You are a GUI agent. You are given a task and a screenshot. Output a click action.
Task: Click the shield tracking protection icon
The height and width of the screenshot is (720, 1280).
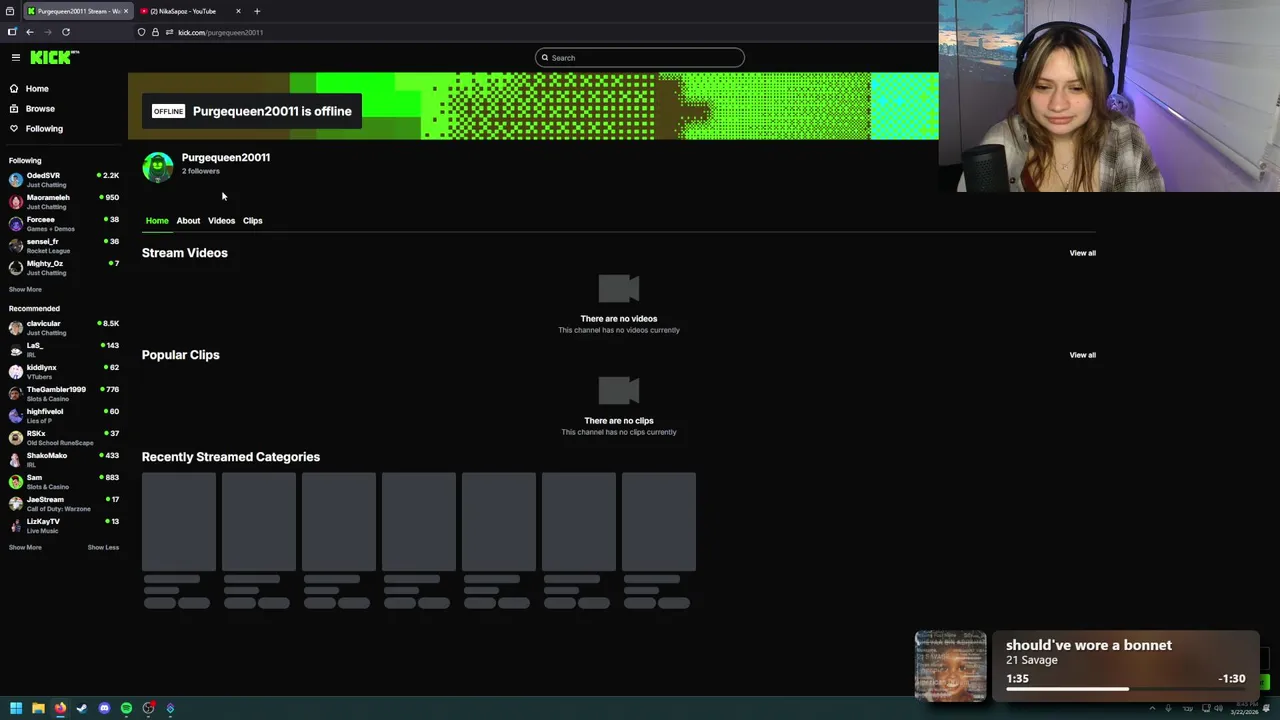click(141, 32)
